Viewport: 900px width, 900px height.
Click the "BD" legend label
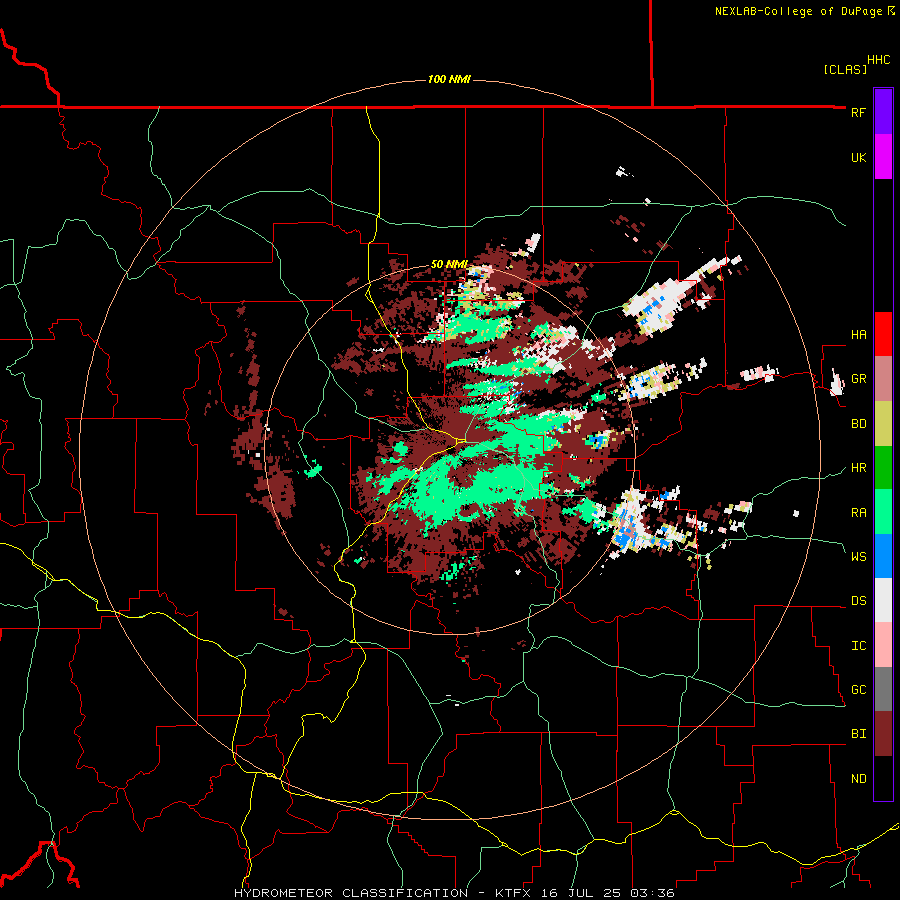858,424
